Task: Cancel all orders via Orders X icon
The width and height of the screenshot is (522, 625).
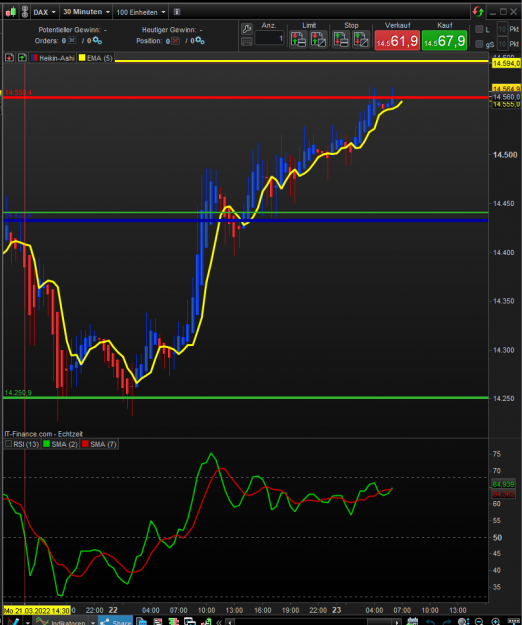Action: pyautogui.click(x=72, y=40)
